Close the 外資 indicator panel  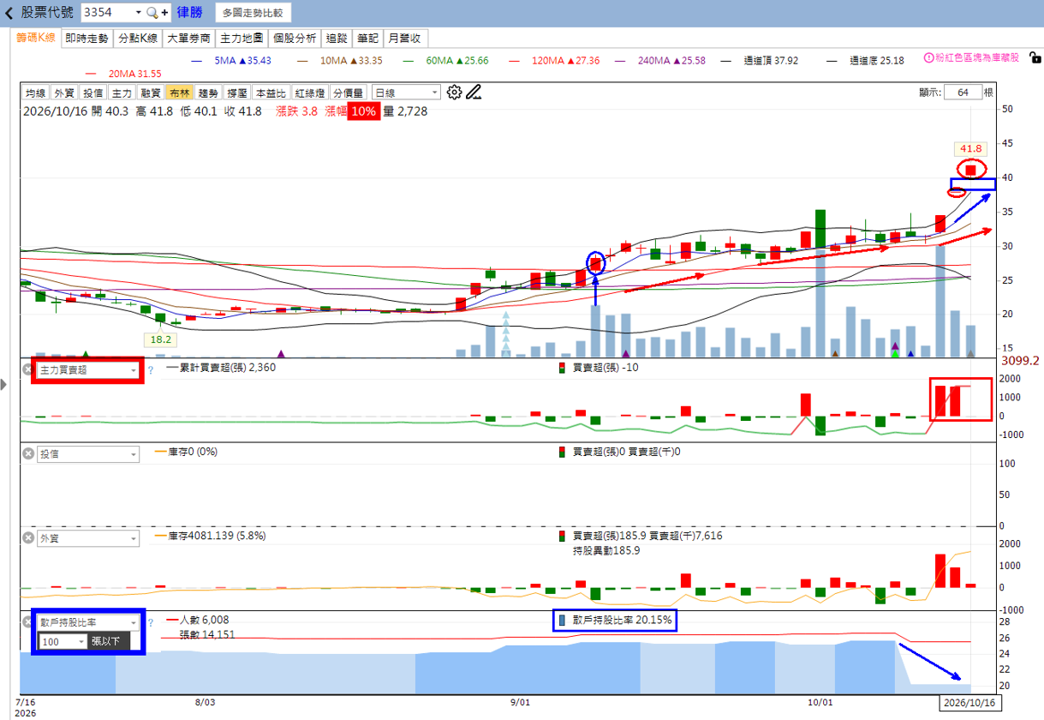point(28,538)
